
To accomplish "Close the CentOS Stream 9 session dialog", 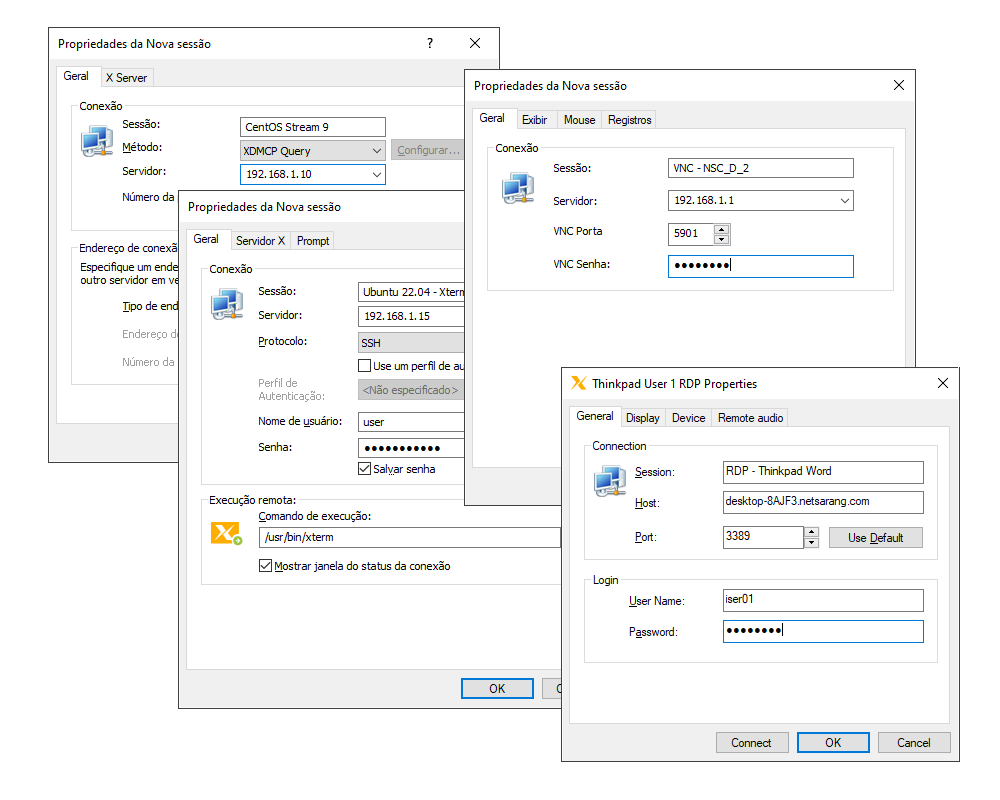I will 474,43.
